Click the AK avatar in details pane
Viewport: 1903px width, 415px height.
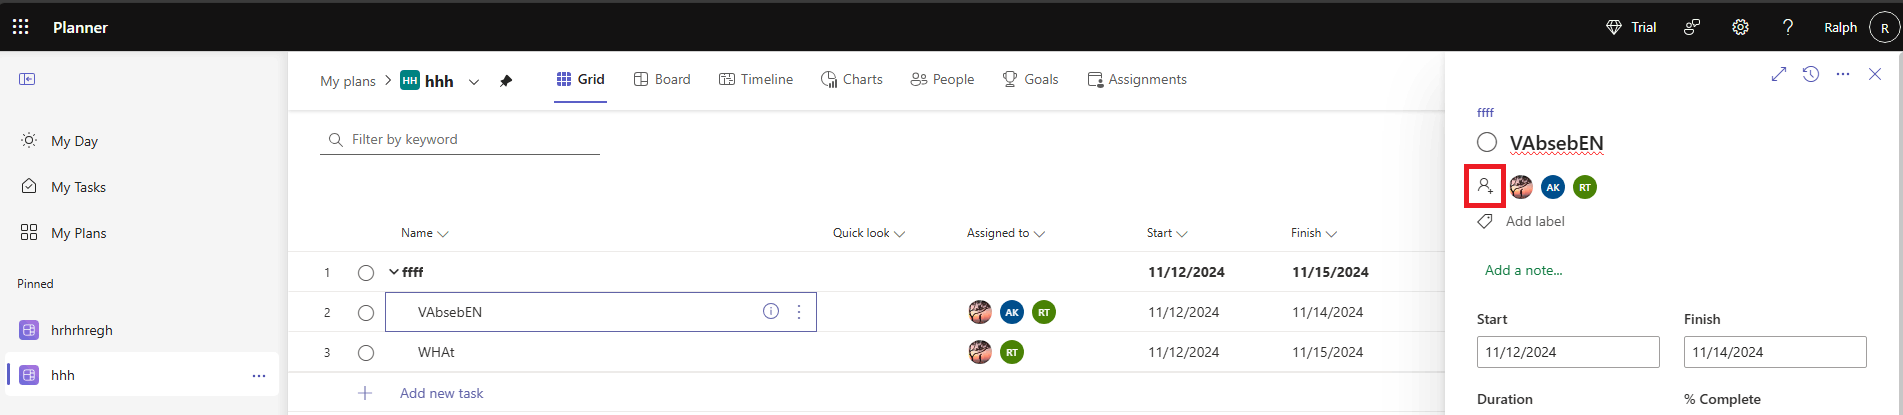(x=1553, y=187)
